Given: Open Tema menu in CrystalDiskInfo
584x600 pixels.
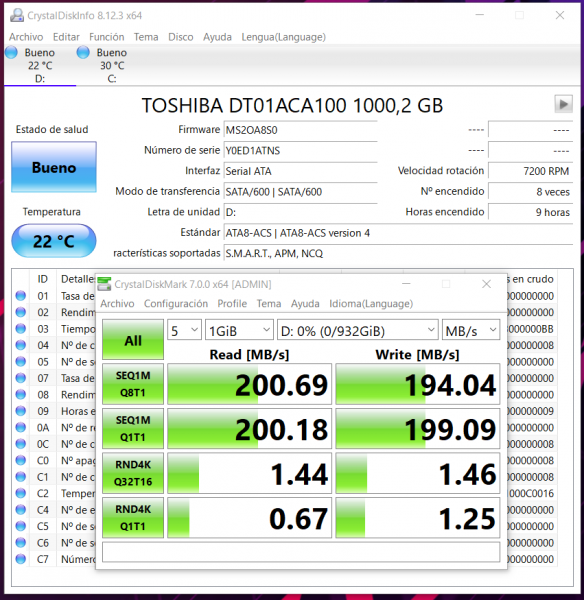Looking at the screenshot, I should pyautogui.click(x=146, y=37).
